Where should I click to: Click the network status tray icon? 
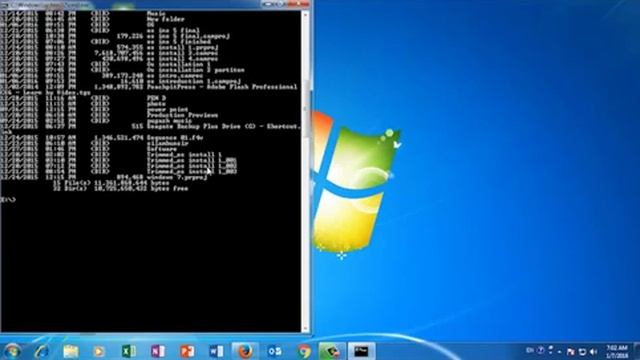(x=582, y=351)
